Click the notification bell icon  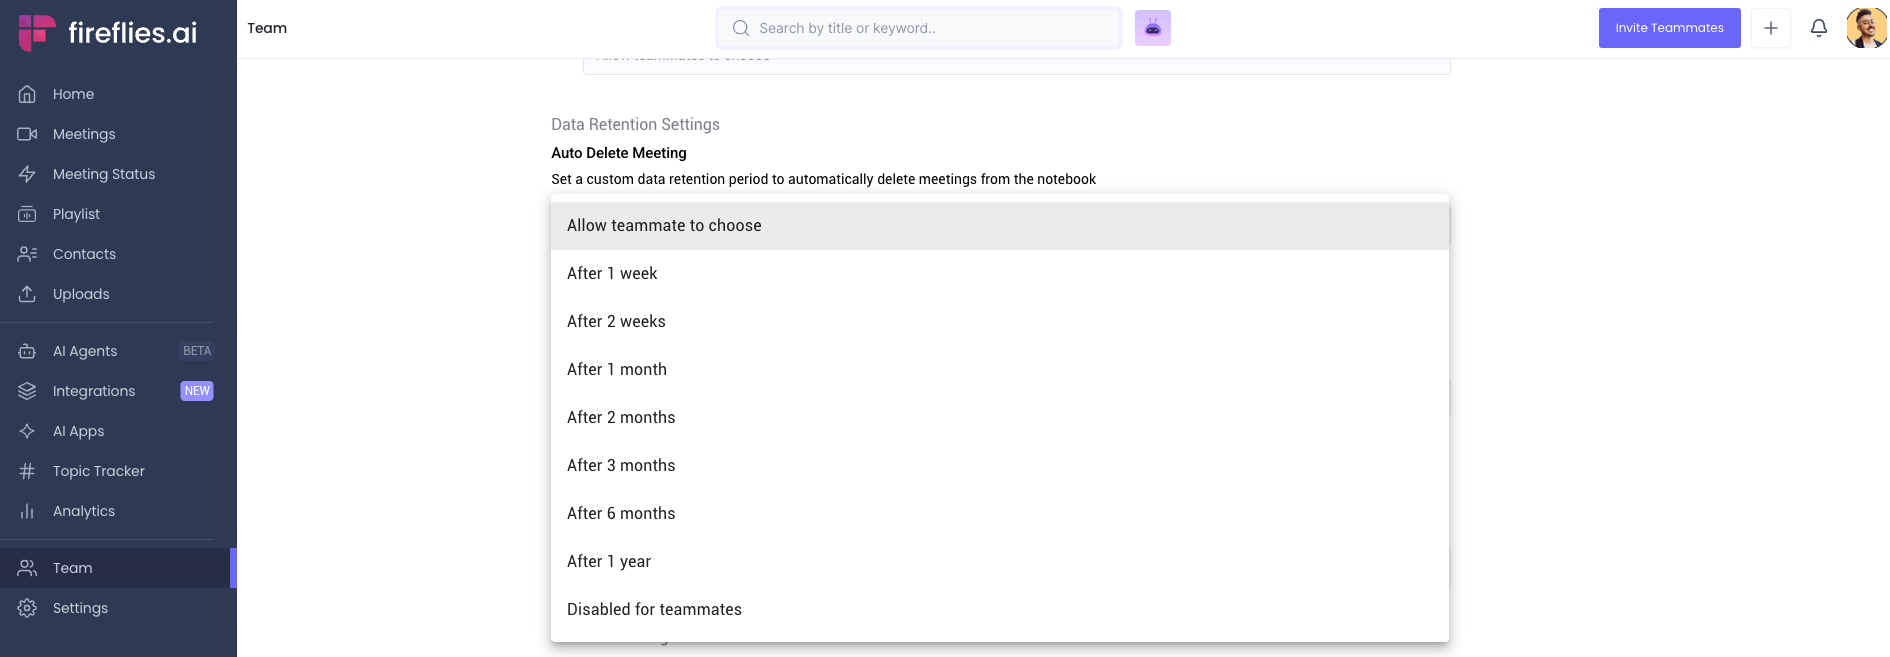click(1818, 28)
